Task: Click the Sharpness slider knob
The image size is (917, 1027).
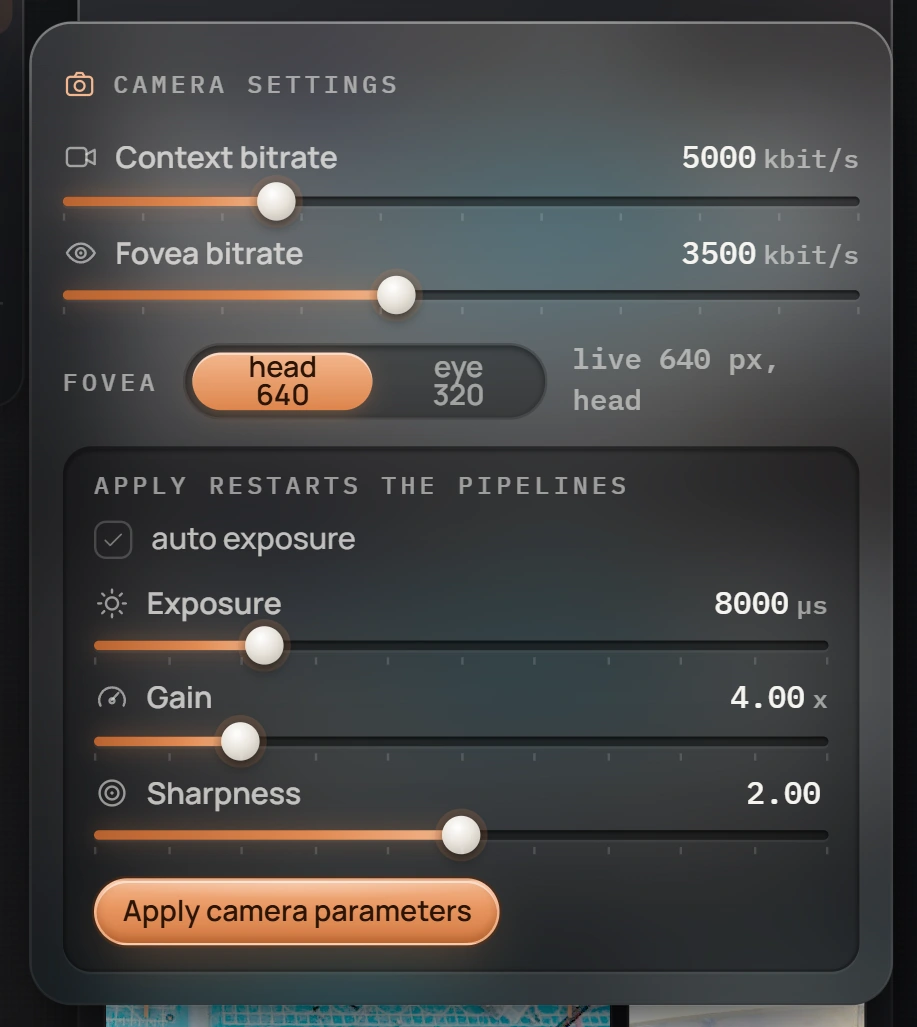Action: (461, 834)
